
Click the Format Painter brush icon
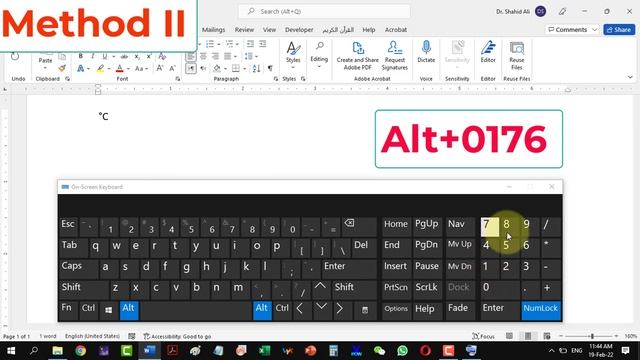pyautogui.click(x=62, y=68)
